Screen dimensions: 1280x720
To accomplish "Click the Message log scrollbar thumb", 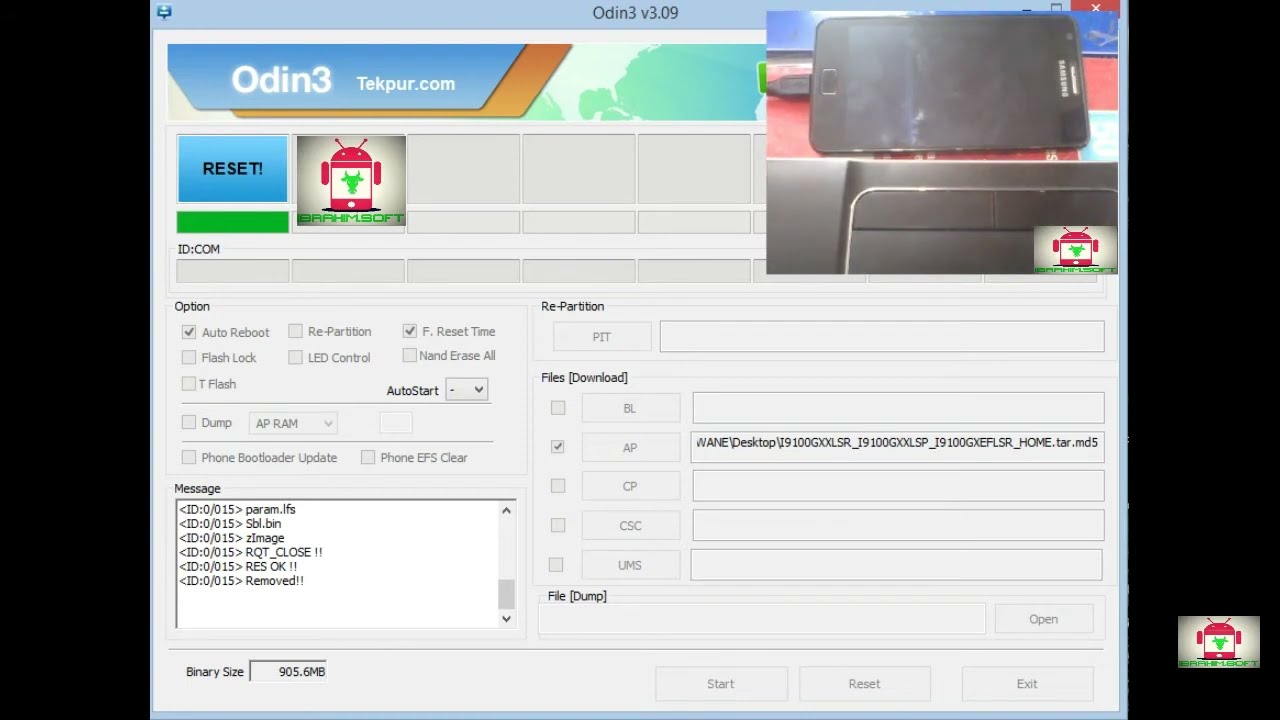I will point(506,594).
